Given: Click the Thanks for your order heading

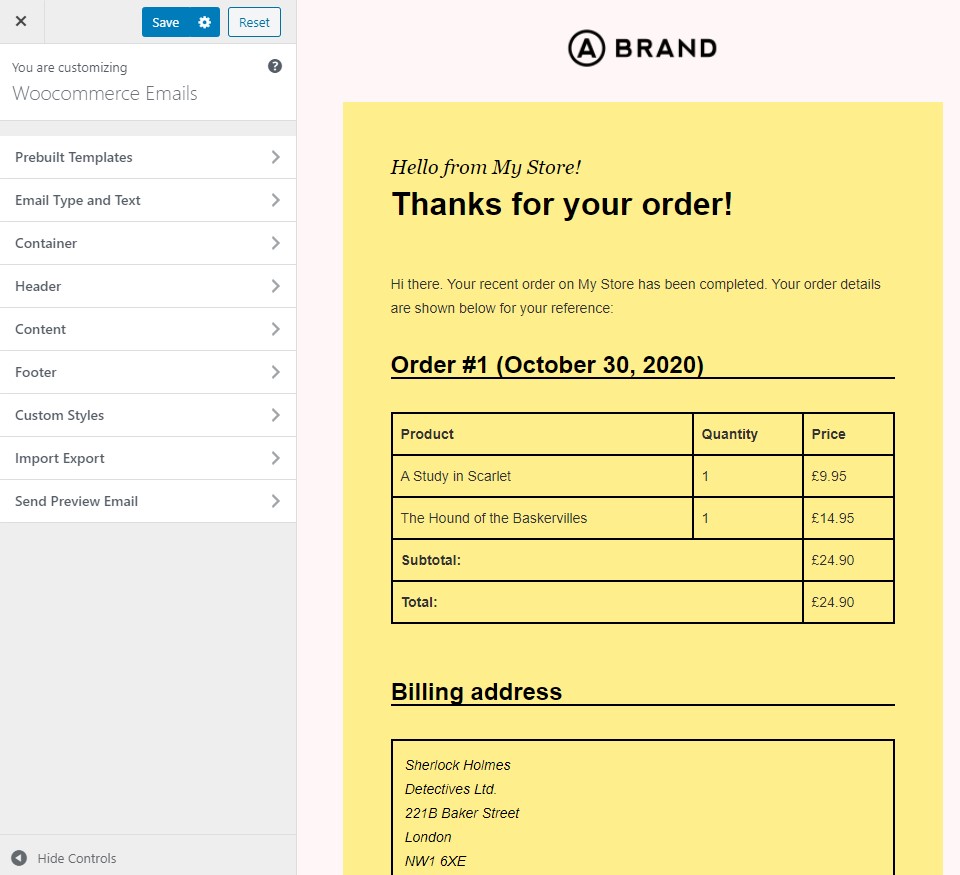Looking at the screenshot, I should 562,204.
